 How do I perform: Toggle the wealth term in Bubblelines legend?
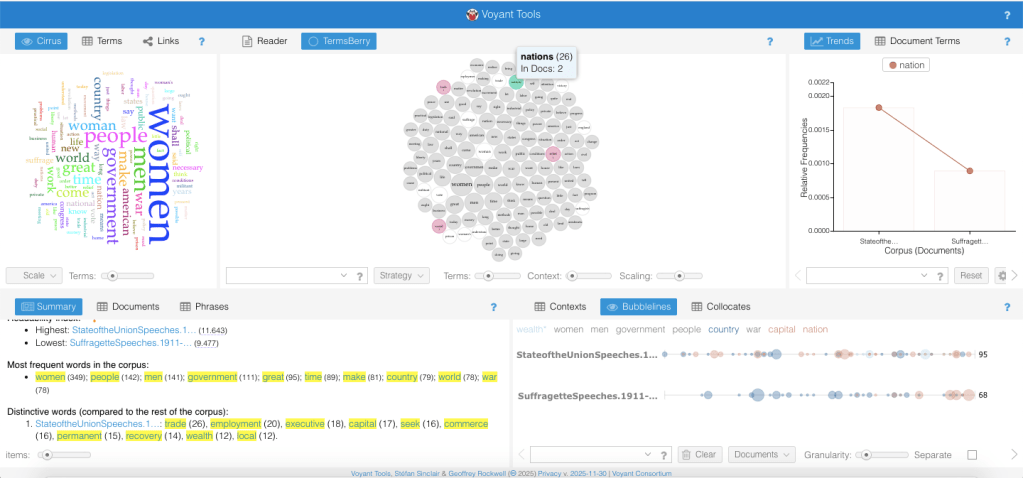coord(531,329)
